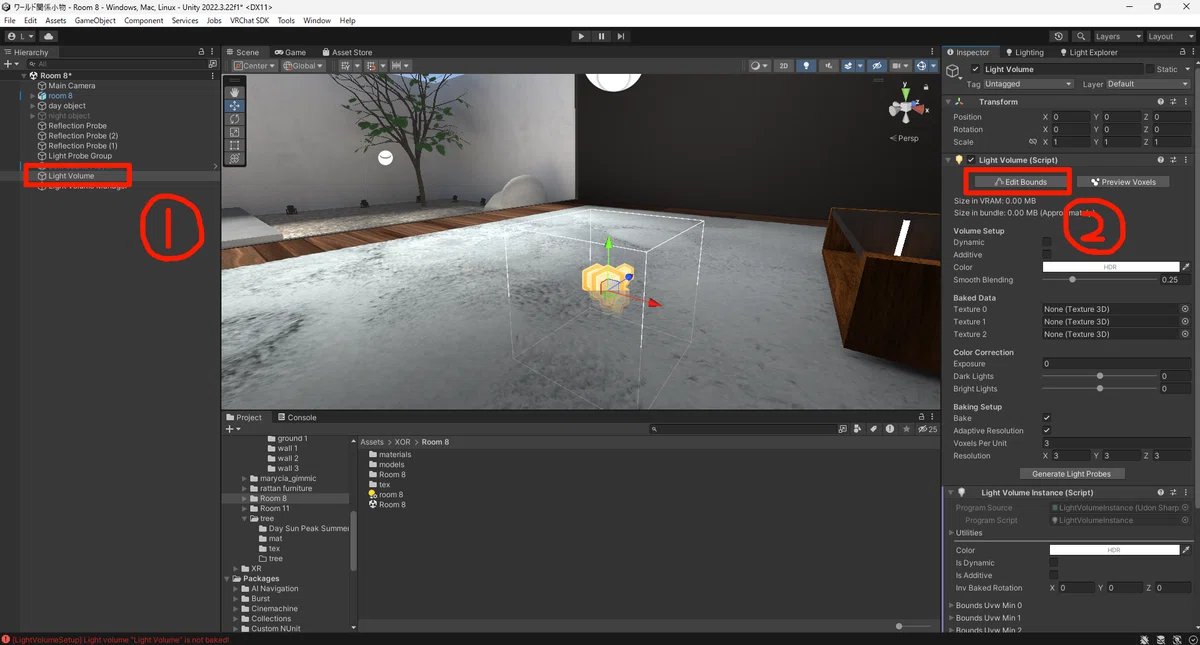Image resolution: width=1200 pixels, height=645 pixels.
Task: Open the Center pivot mode dropdown
Action: coord(255,66)
